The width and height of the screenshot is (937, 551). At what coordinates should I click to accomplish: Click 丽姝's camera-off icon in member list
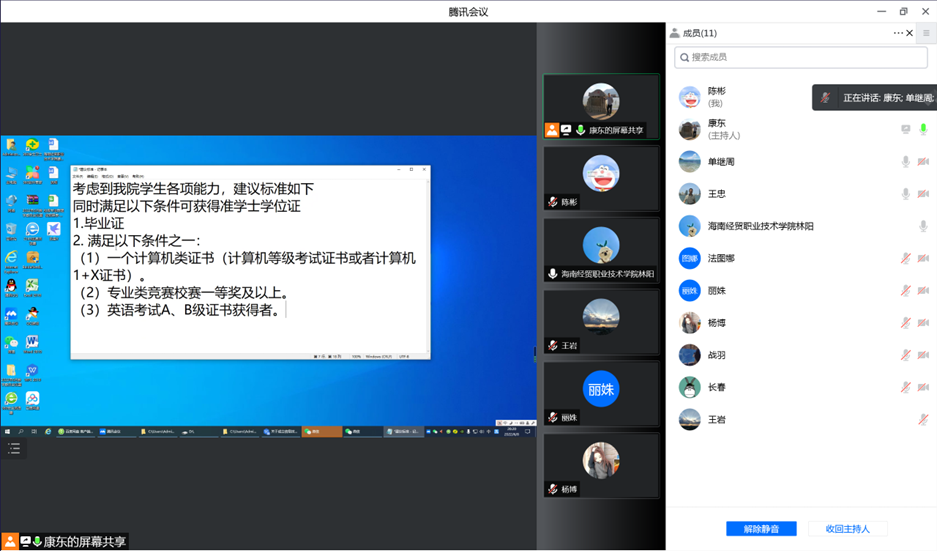[923, 291]
